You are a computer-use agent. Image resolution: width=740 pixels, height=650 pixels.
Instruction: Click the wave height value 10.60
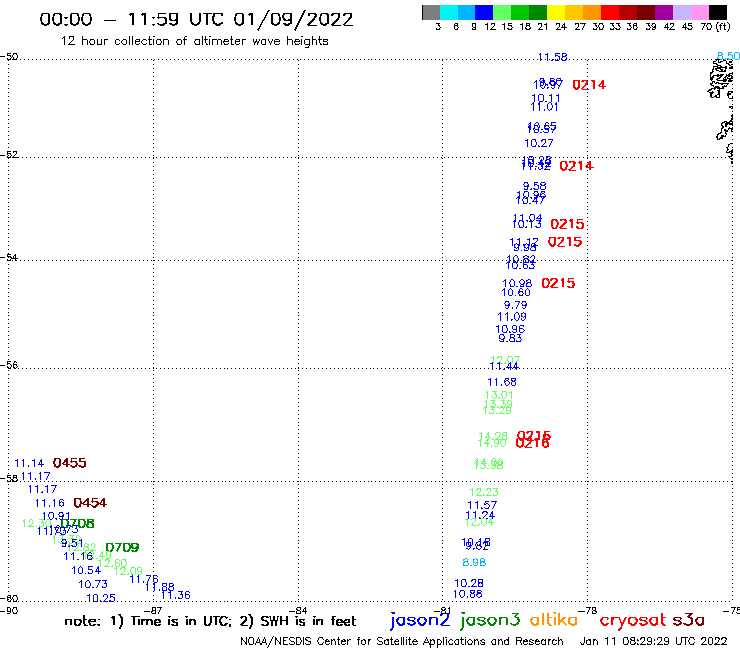point(516,293)
